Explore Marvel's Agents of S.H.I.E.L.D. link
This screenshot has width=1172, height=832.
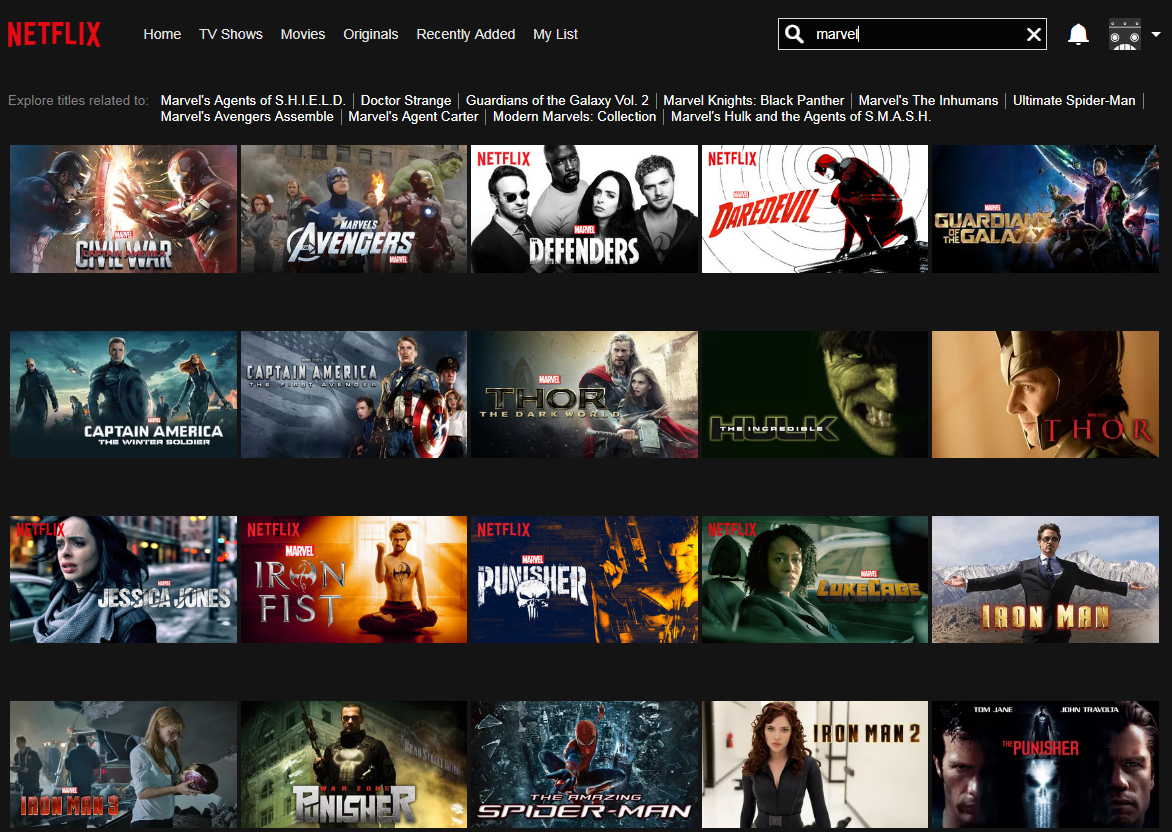click(x=253, y=100)
